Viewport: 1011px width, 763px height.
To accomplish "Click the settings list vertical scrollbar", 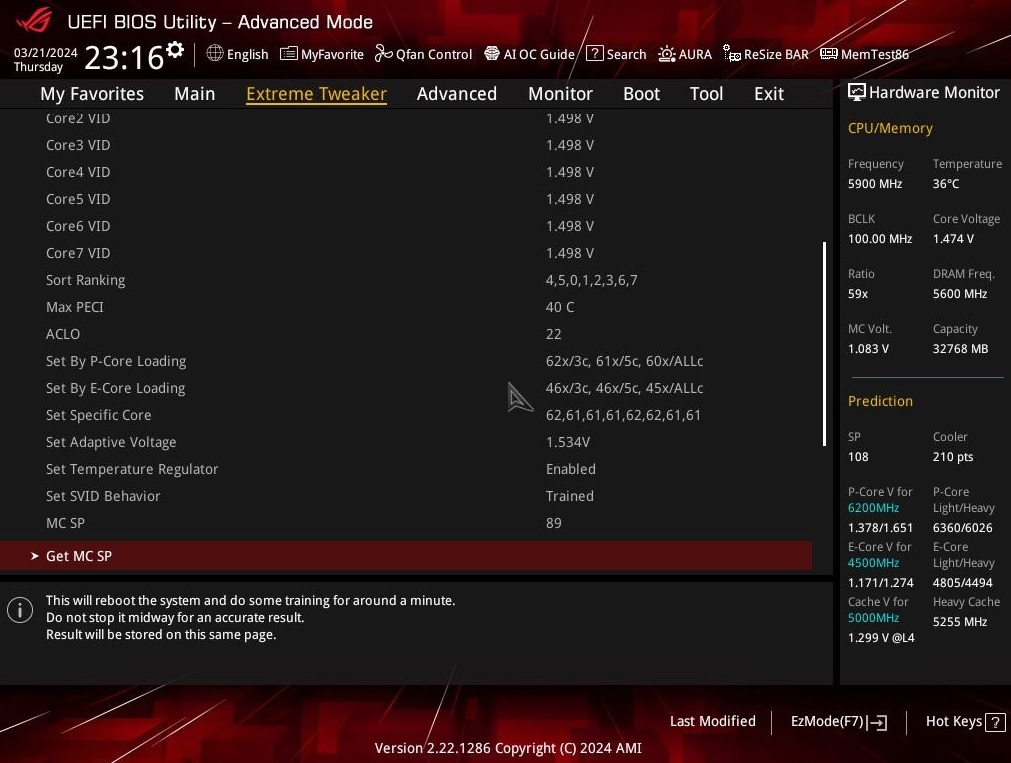I will coord(825,344).
